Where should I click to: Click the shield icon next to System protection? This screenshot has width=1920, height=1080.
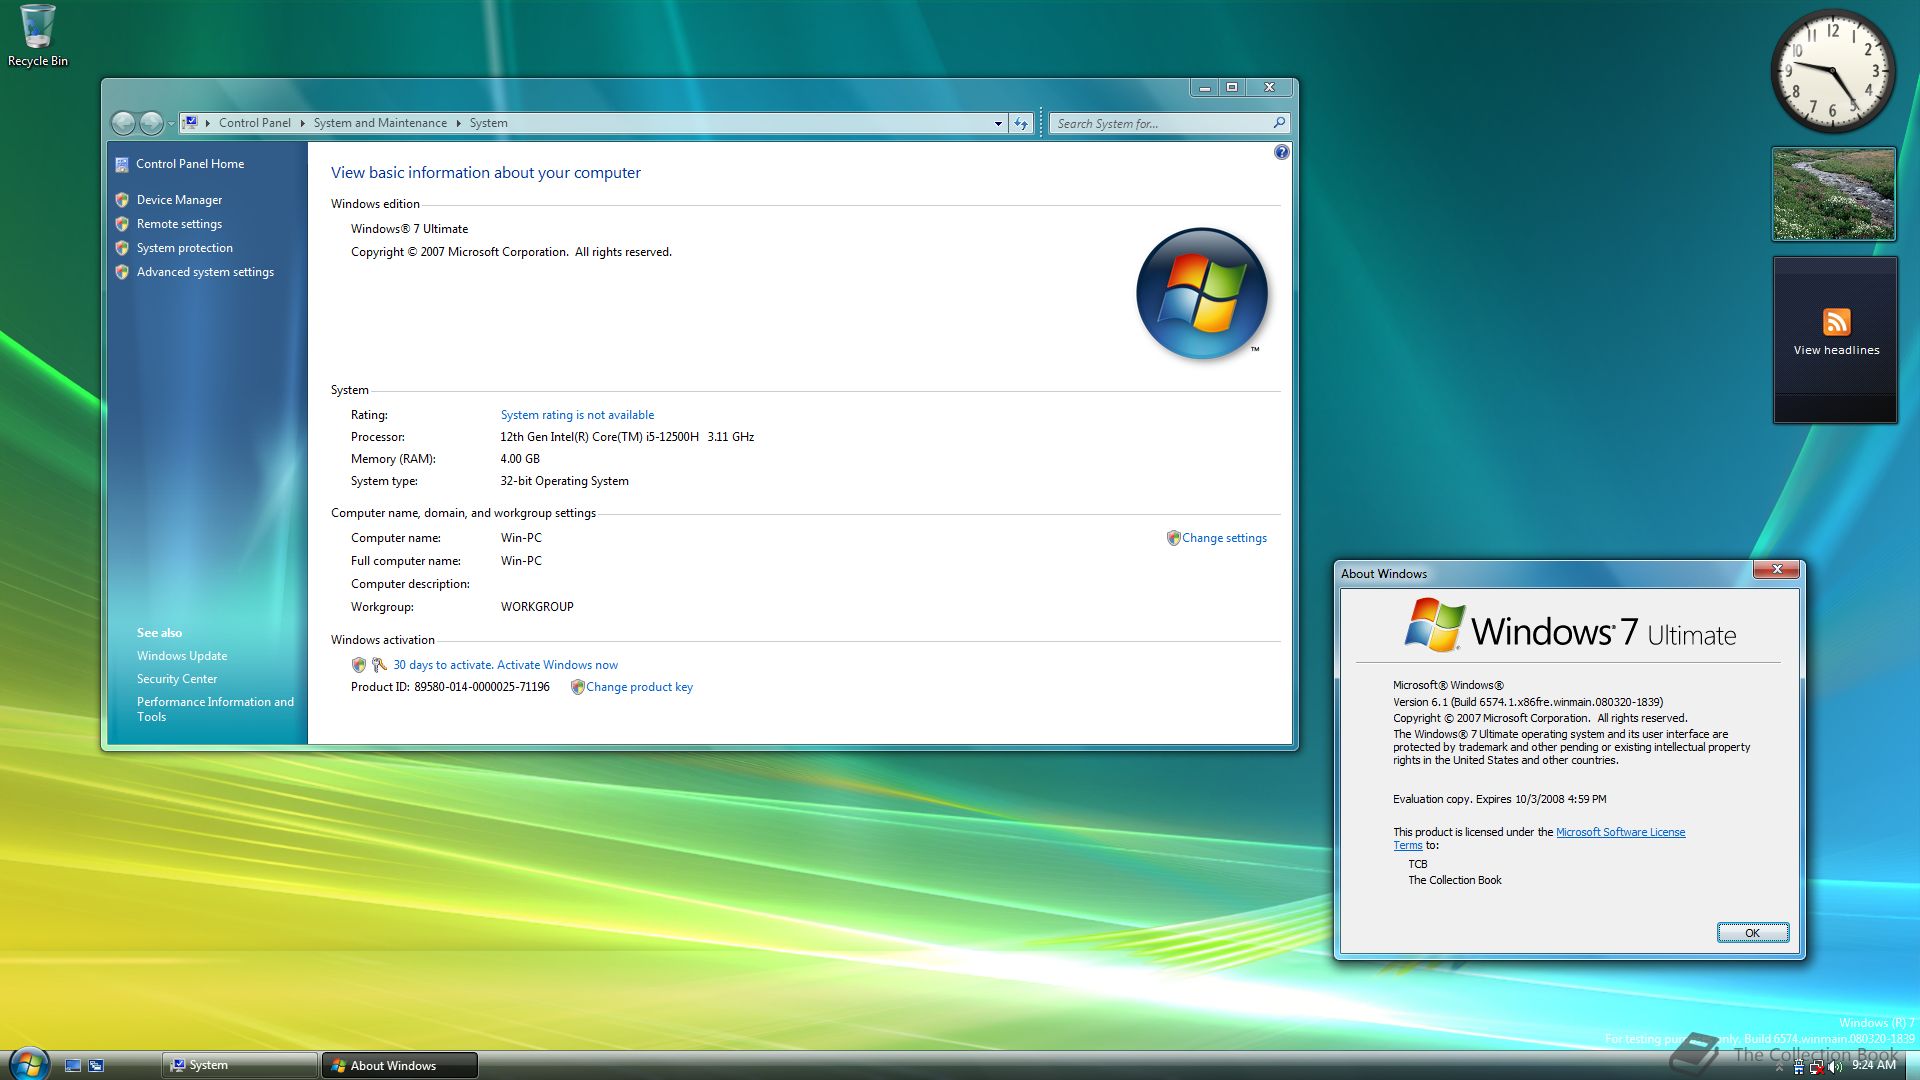tap(122, 248)
